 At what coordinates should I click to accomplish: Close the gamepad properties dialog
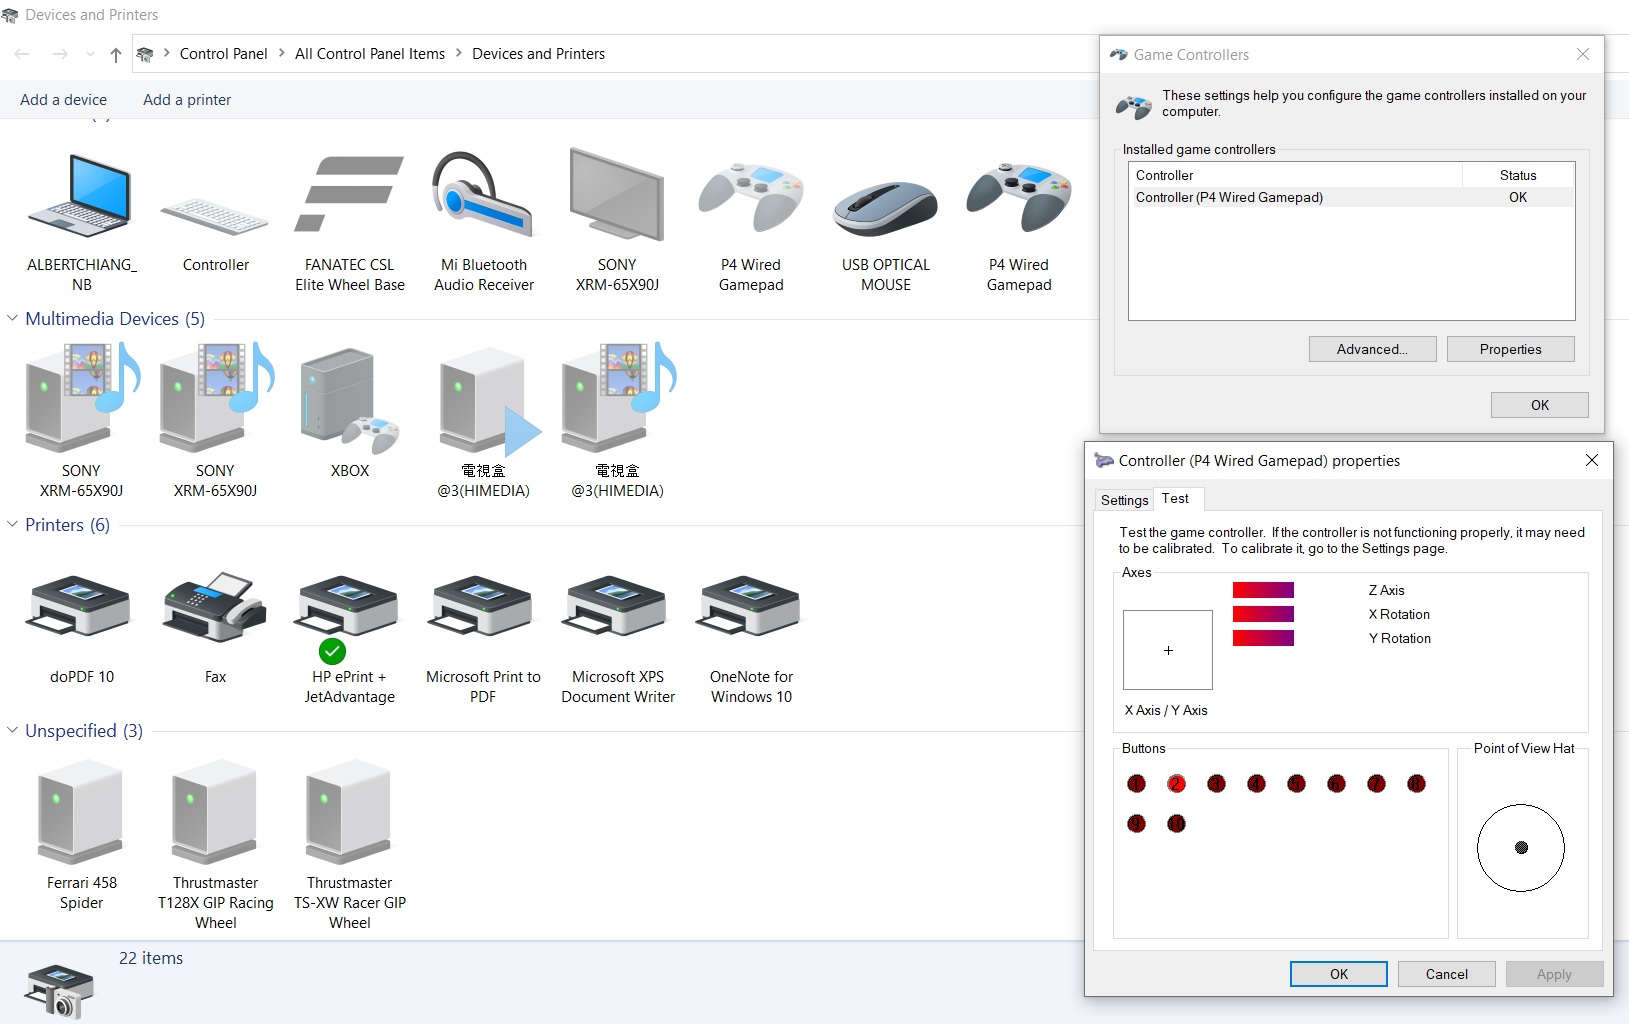[x=1592, y=460]
